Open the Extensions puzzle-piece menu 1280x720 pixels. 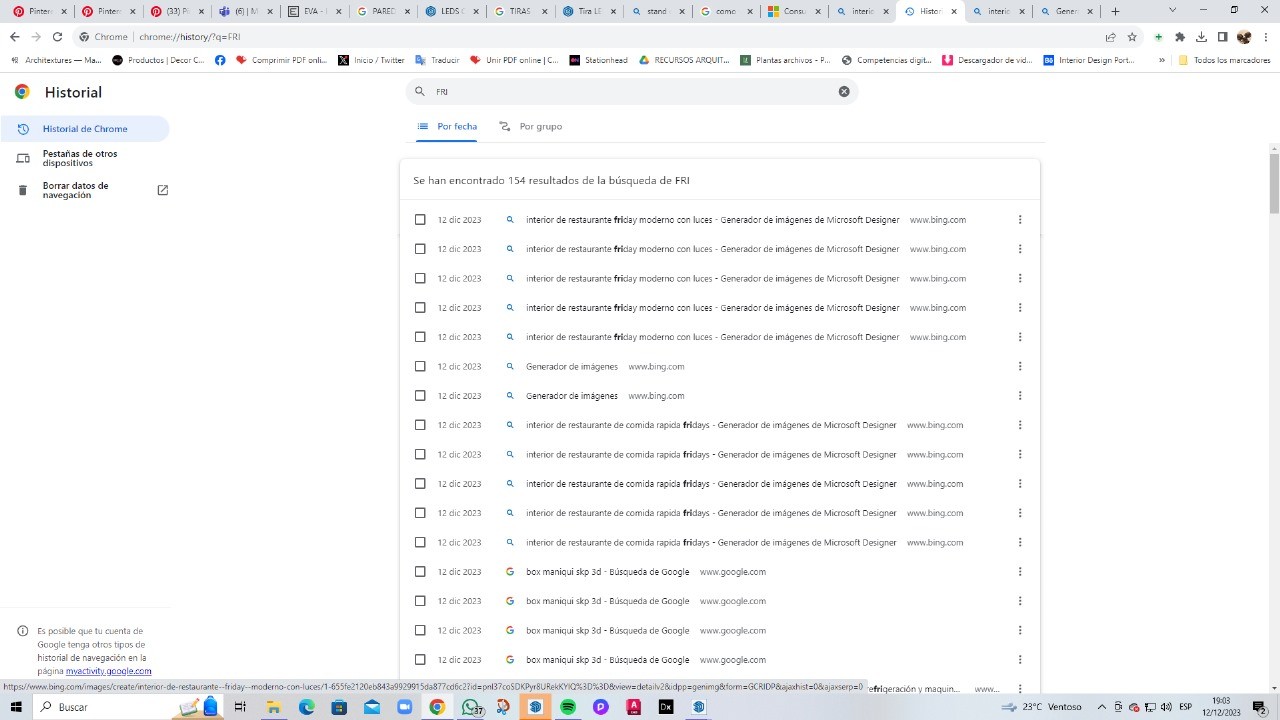pyautogui.click(x=1180, y=37)
